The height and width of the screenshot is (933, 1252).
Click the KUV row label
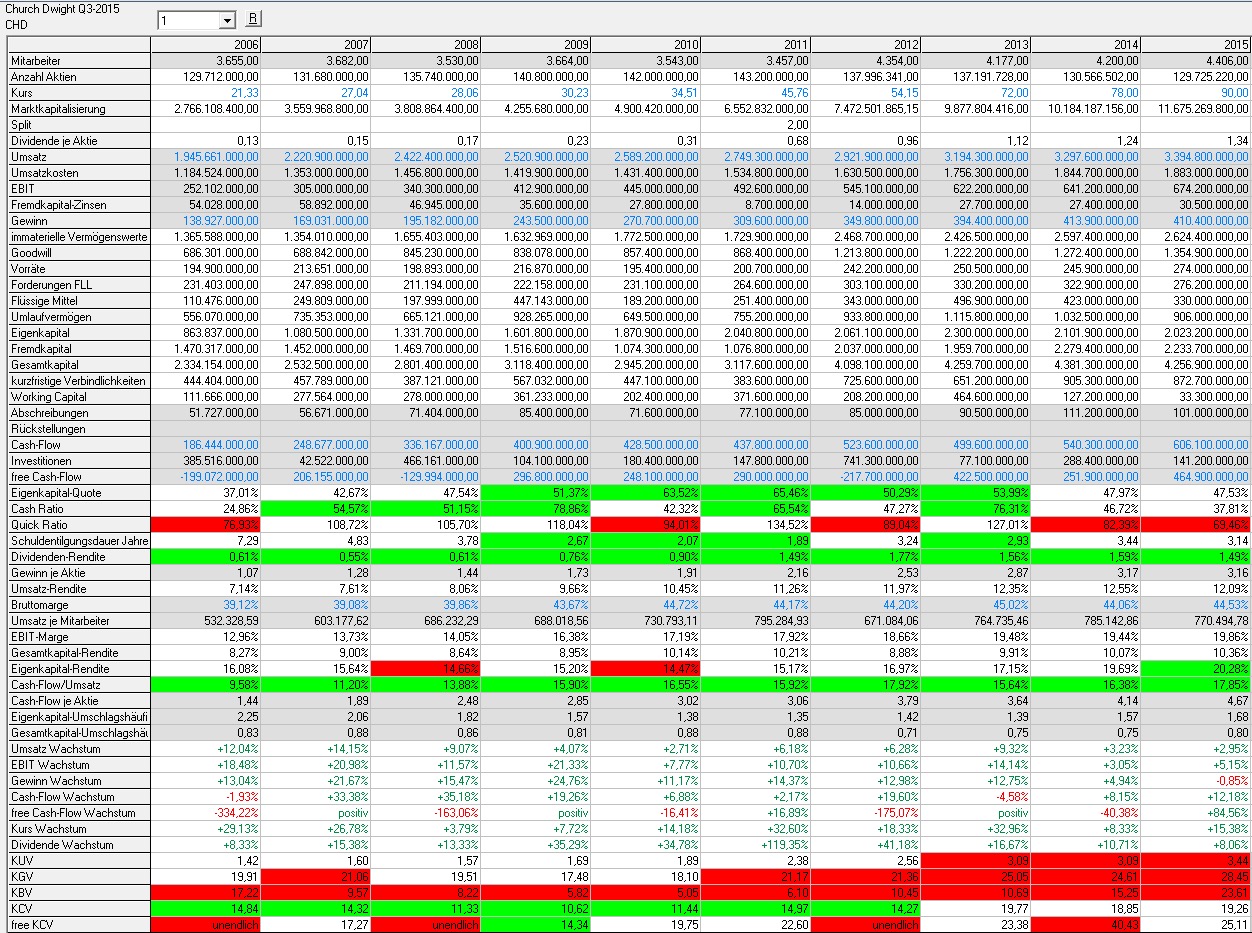pos(79,861)
